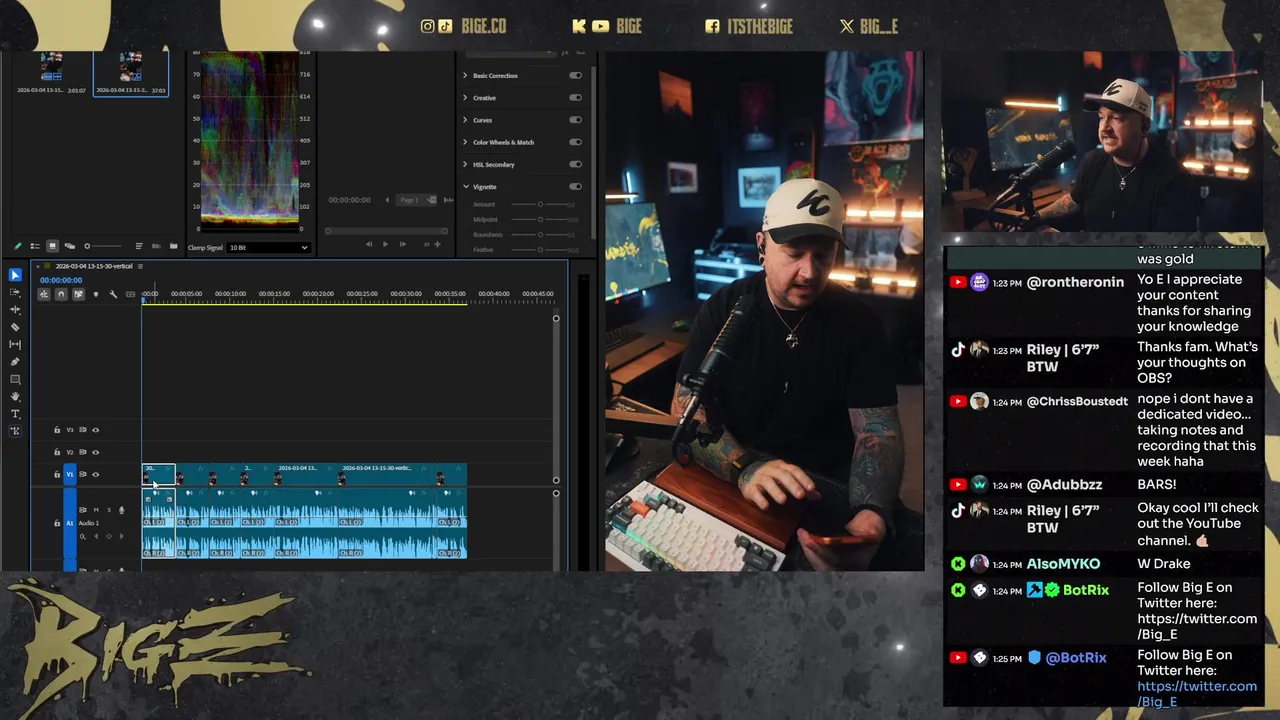Toggle V2 track output eye

pyautogui.click(x=96, y=452)
